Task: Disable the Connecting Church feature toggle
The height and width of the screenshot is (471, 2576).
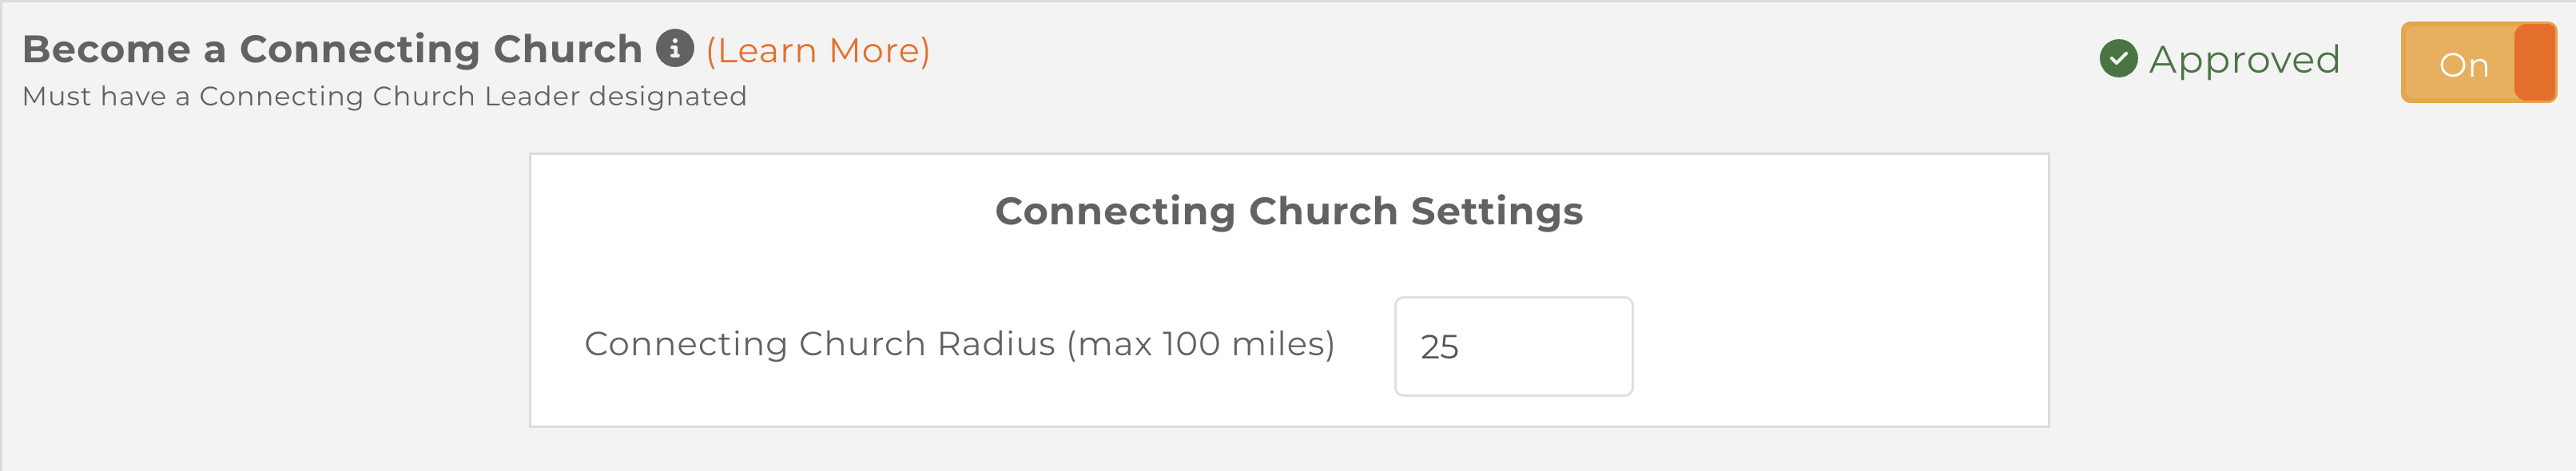Action: (2478, 63)
